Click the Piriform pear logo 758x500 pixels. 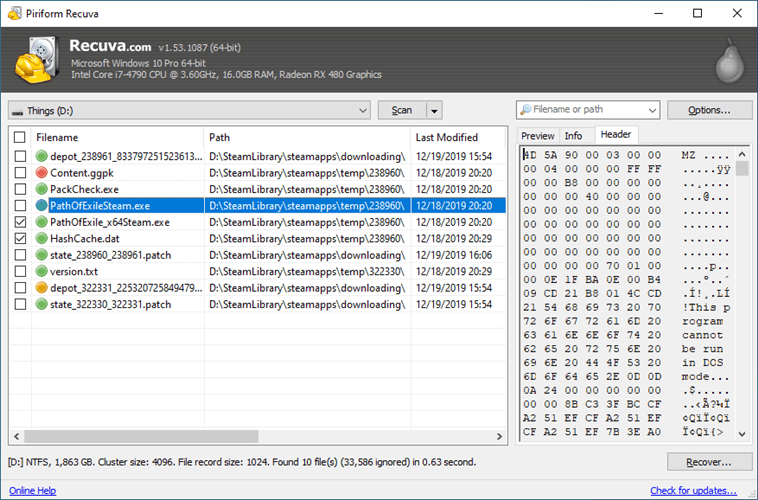(x=730, y=62)
